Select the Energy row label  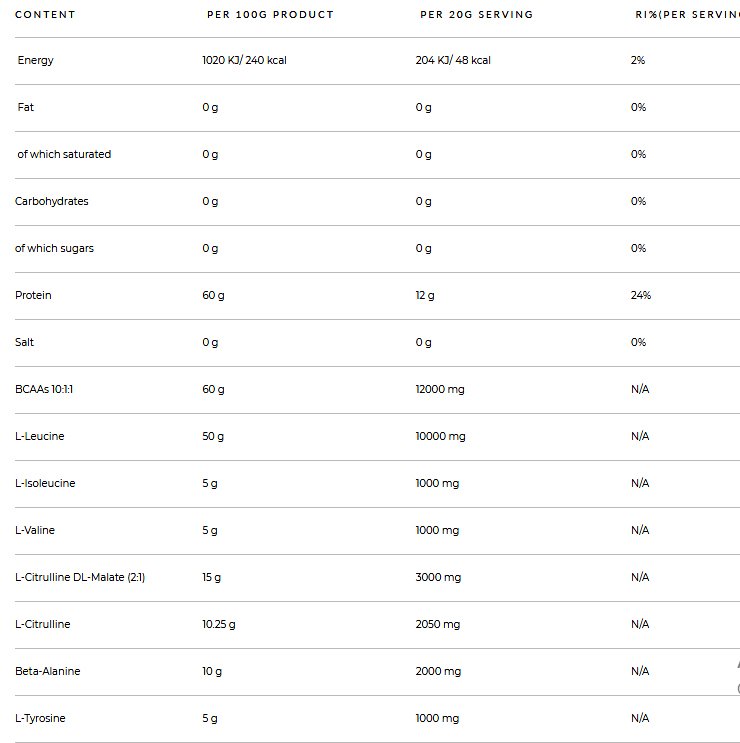point(36,60)
